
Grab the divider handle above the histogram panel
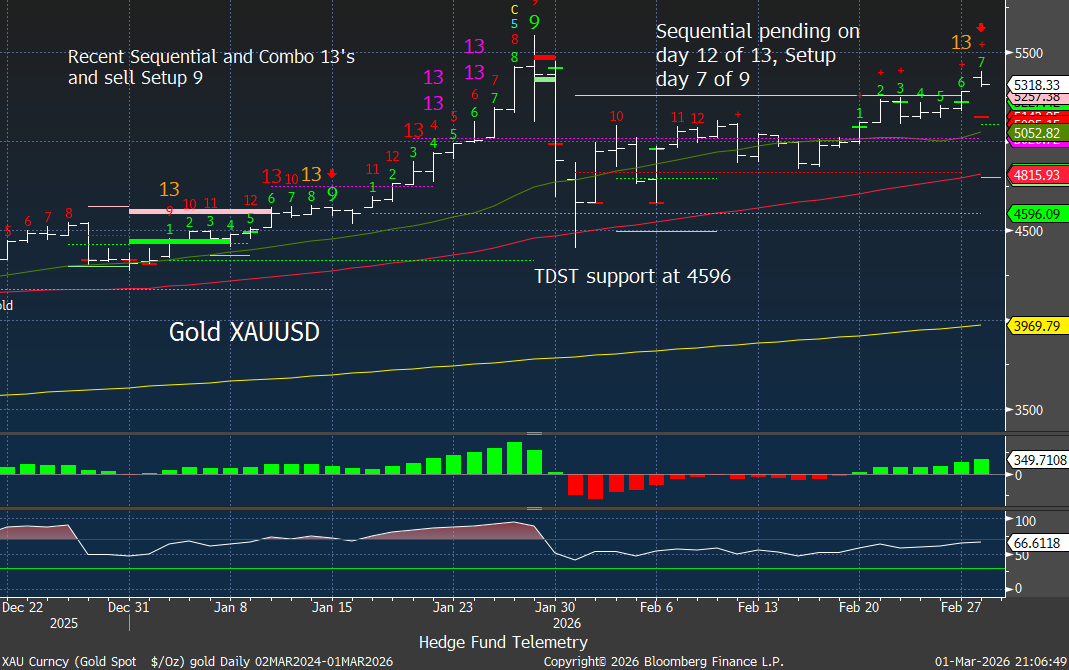coord(534,433)
